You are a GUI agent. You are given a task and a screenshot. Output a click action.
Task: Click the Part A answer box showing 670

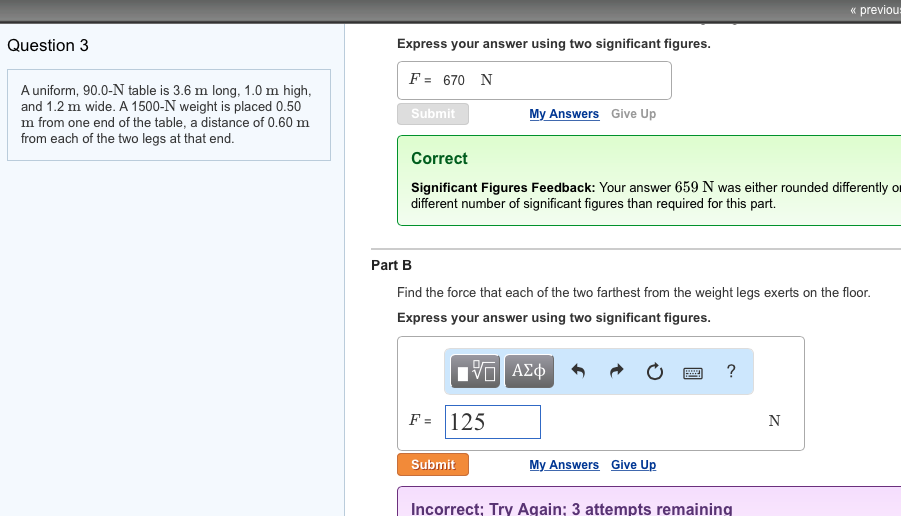click(x=534, y=80)
